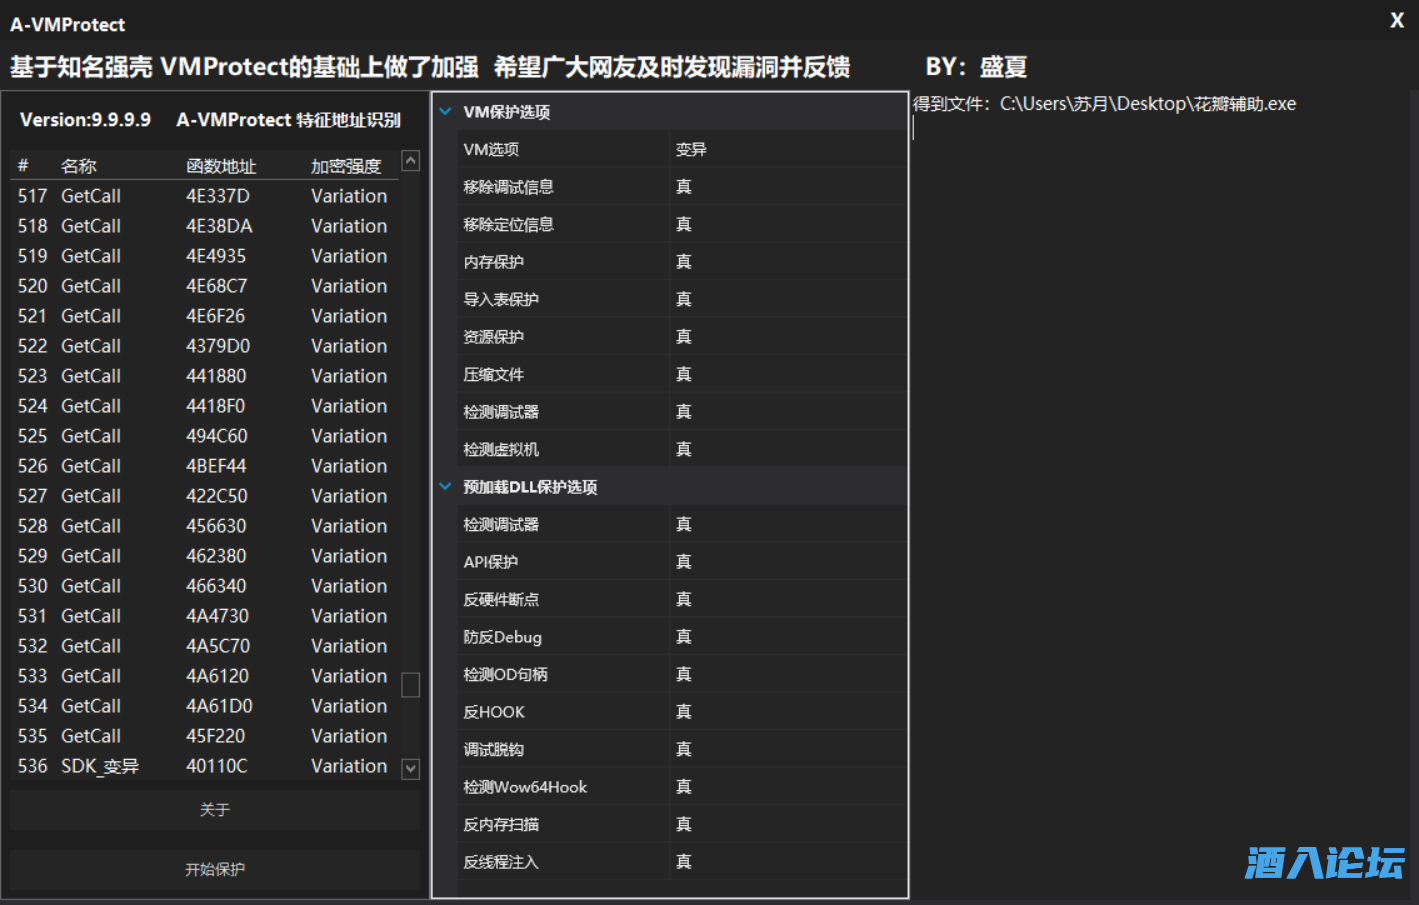Open the 真 value dropdown for 检测Wow64Hook
The height and width of the screenshot is (905, 1419).
788,787
